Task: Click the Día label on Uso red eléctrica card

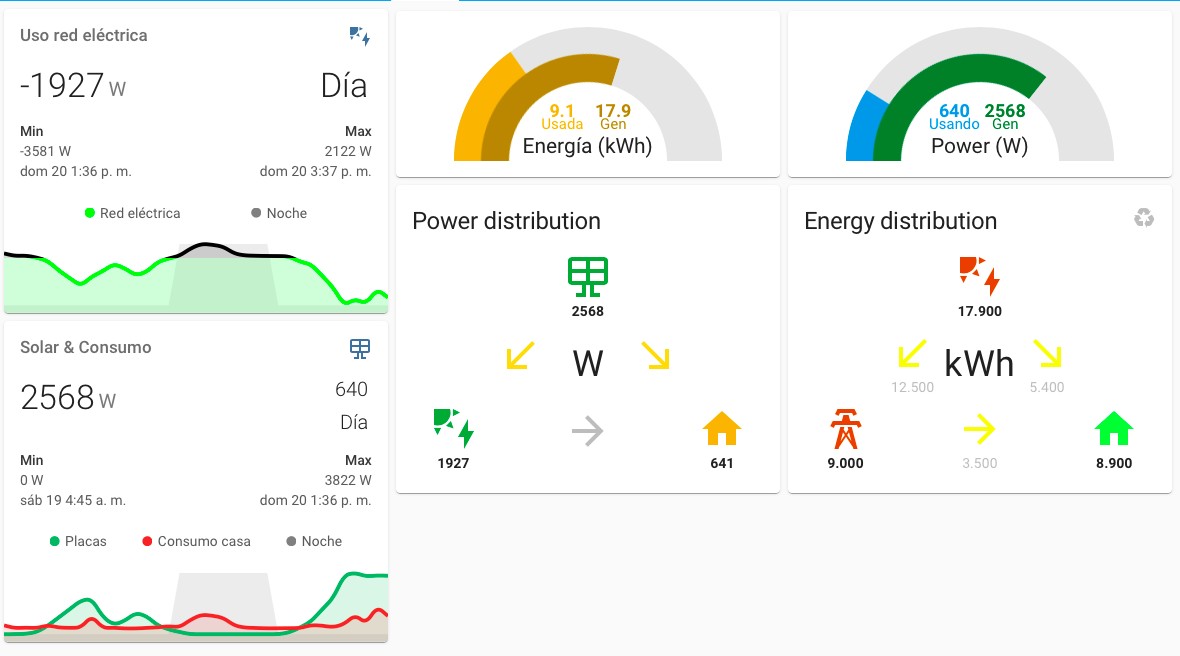Action: [x=342, y=86]
